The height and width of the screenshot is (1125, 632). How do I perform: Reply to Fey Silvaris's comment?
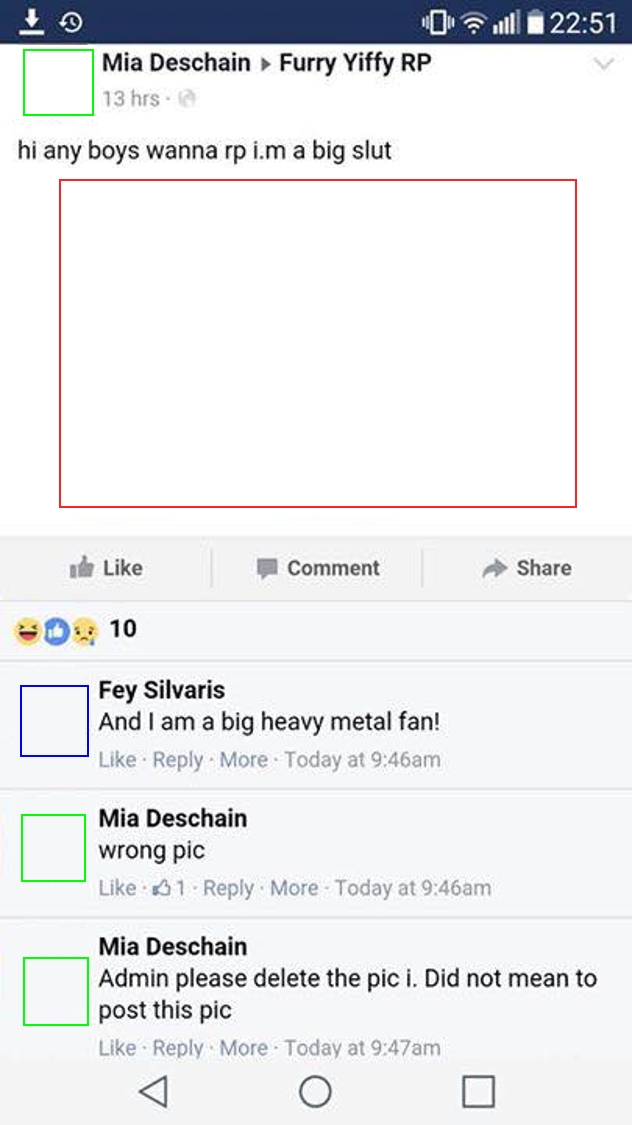click(178, 760)
